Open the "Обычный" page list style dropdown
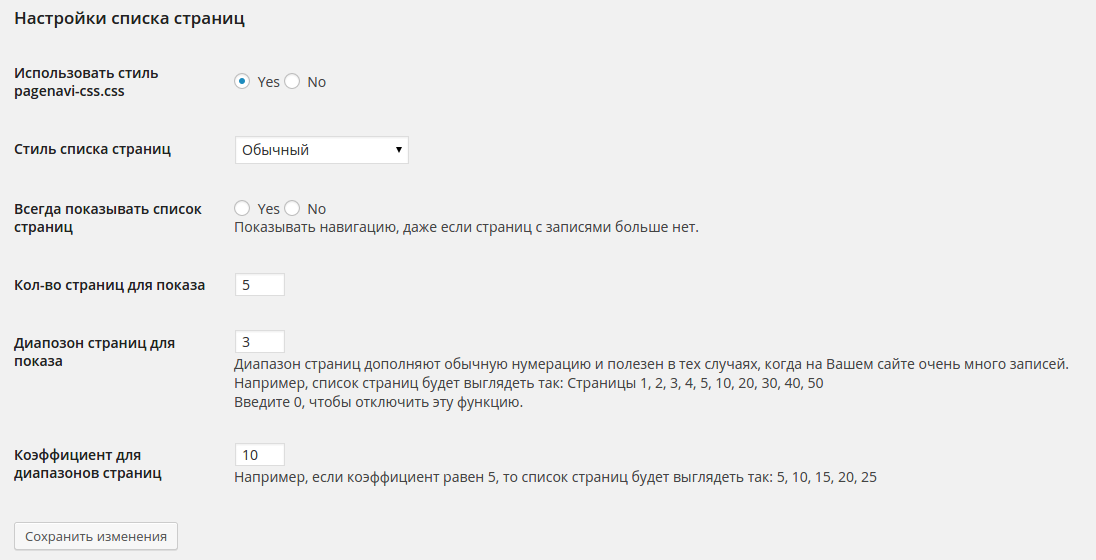This screenshot has width=1096, height=560. click(x=321, y=150)
